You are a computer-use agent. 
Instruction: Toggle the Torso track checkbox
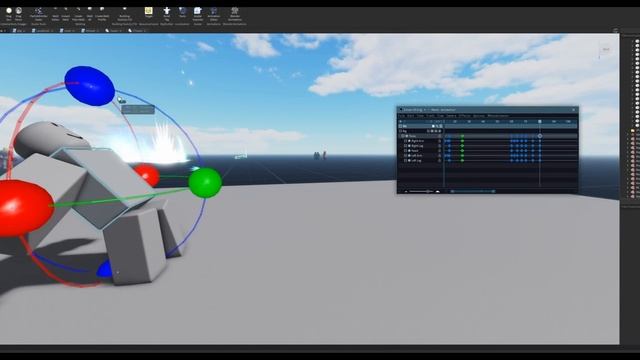403,136
